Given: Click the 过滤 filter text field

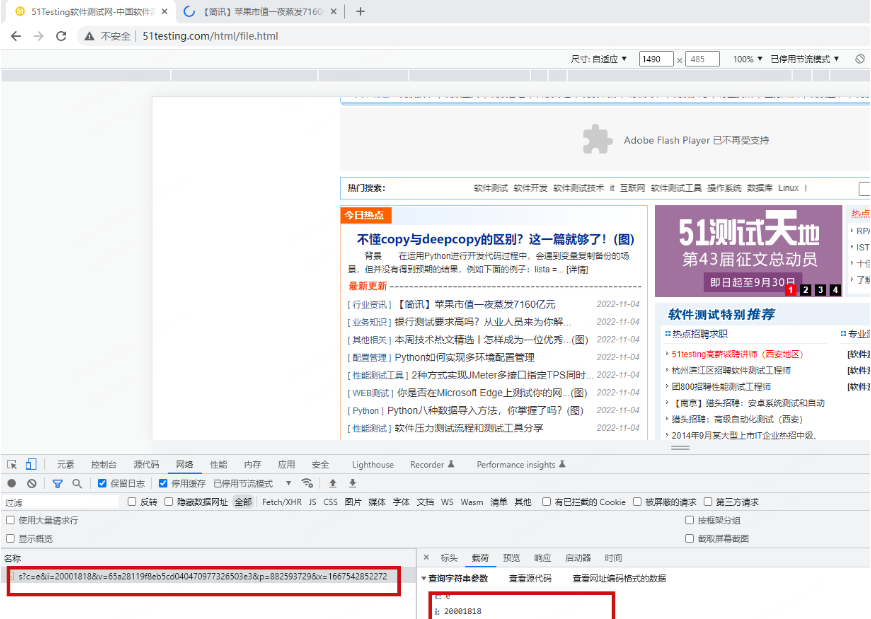Looking at the screenshot, I should pos(61,502).
